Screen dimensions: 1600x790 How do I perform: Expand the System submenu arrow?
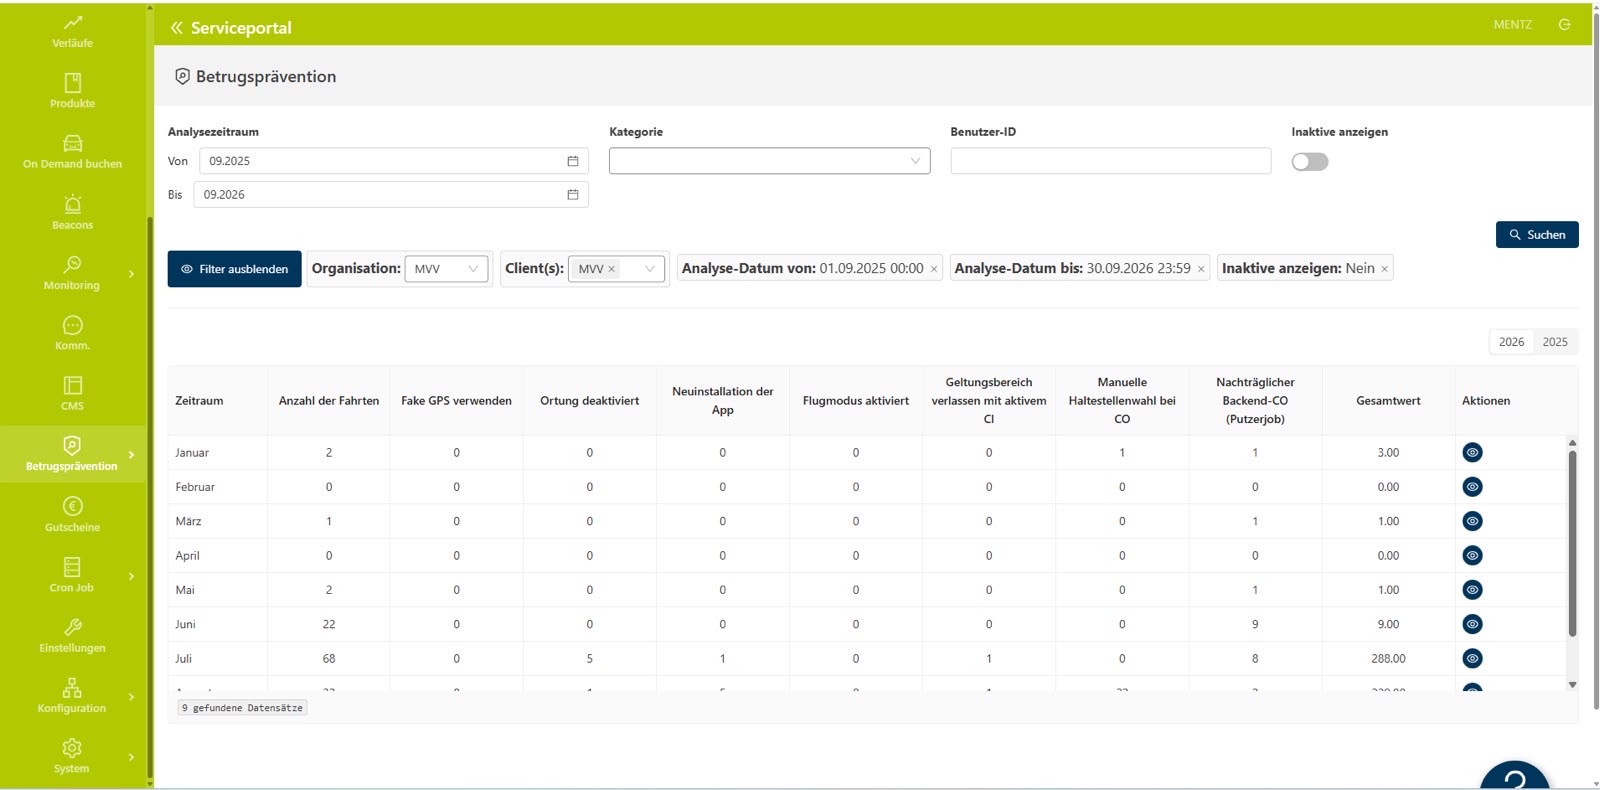131,757
